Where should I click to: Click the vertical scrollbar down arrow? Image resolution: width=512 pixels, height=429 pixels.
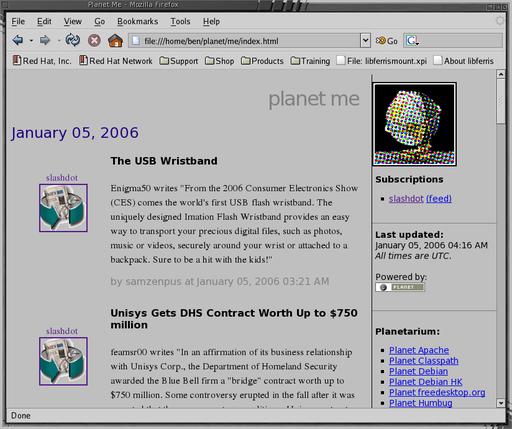coord(501,403)
